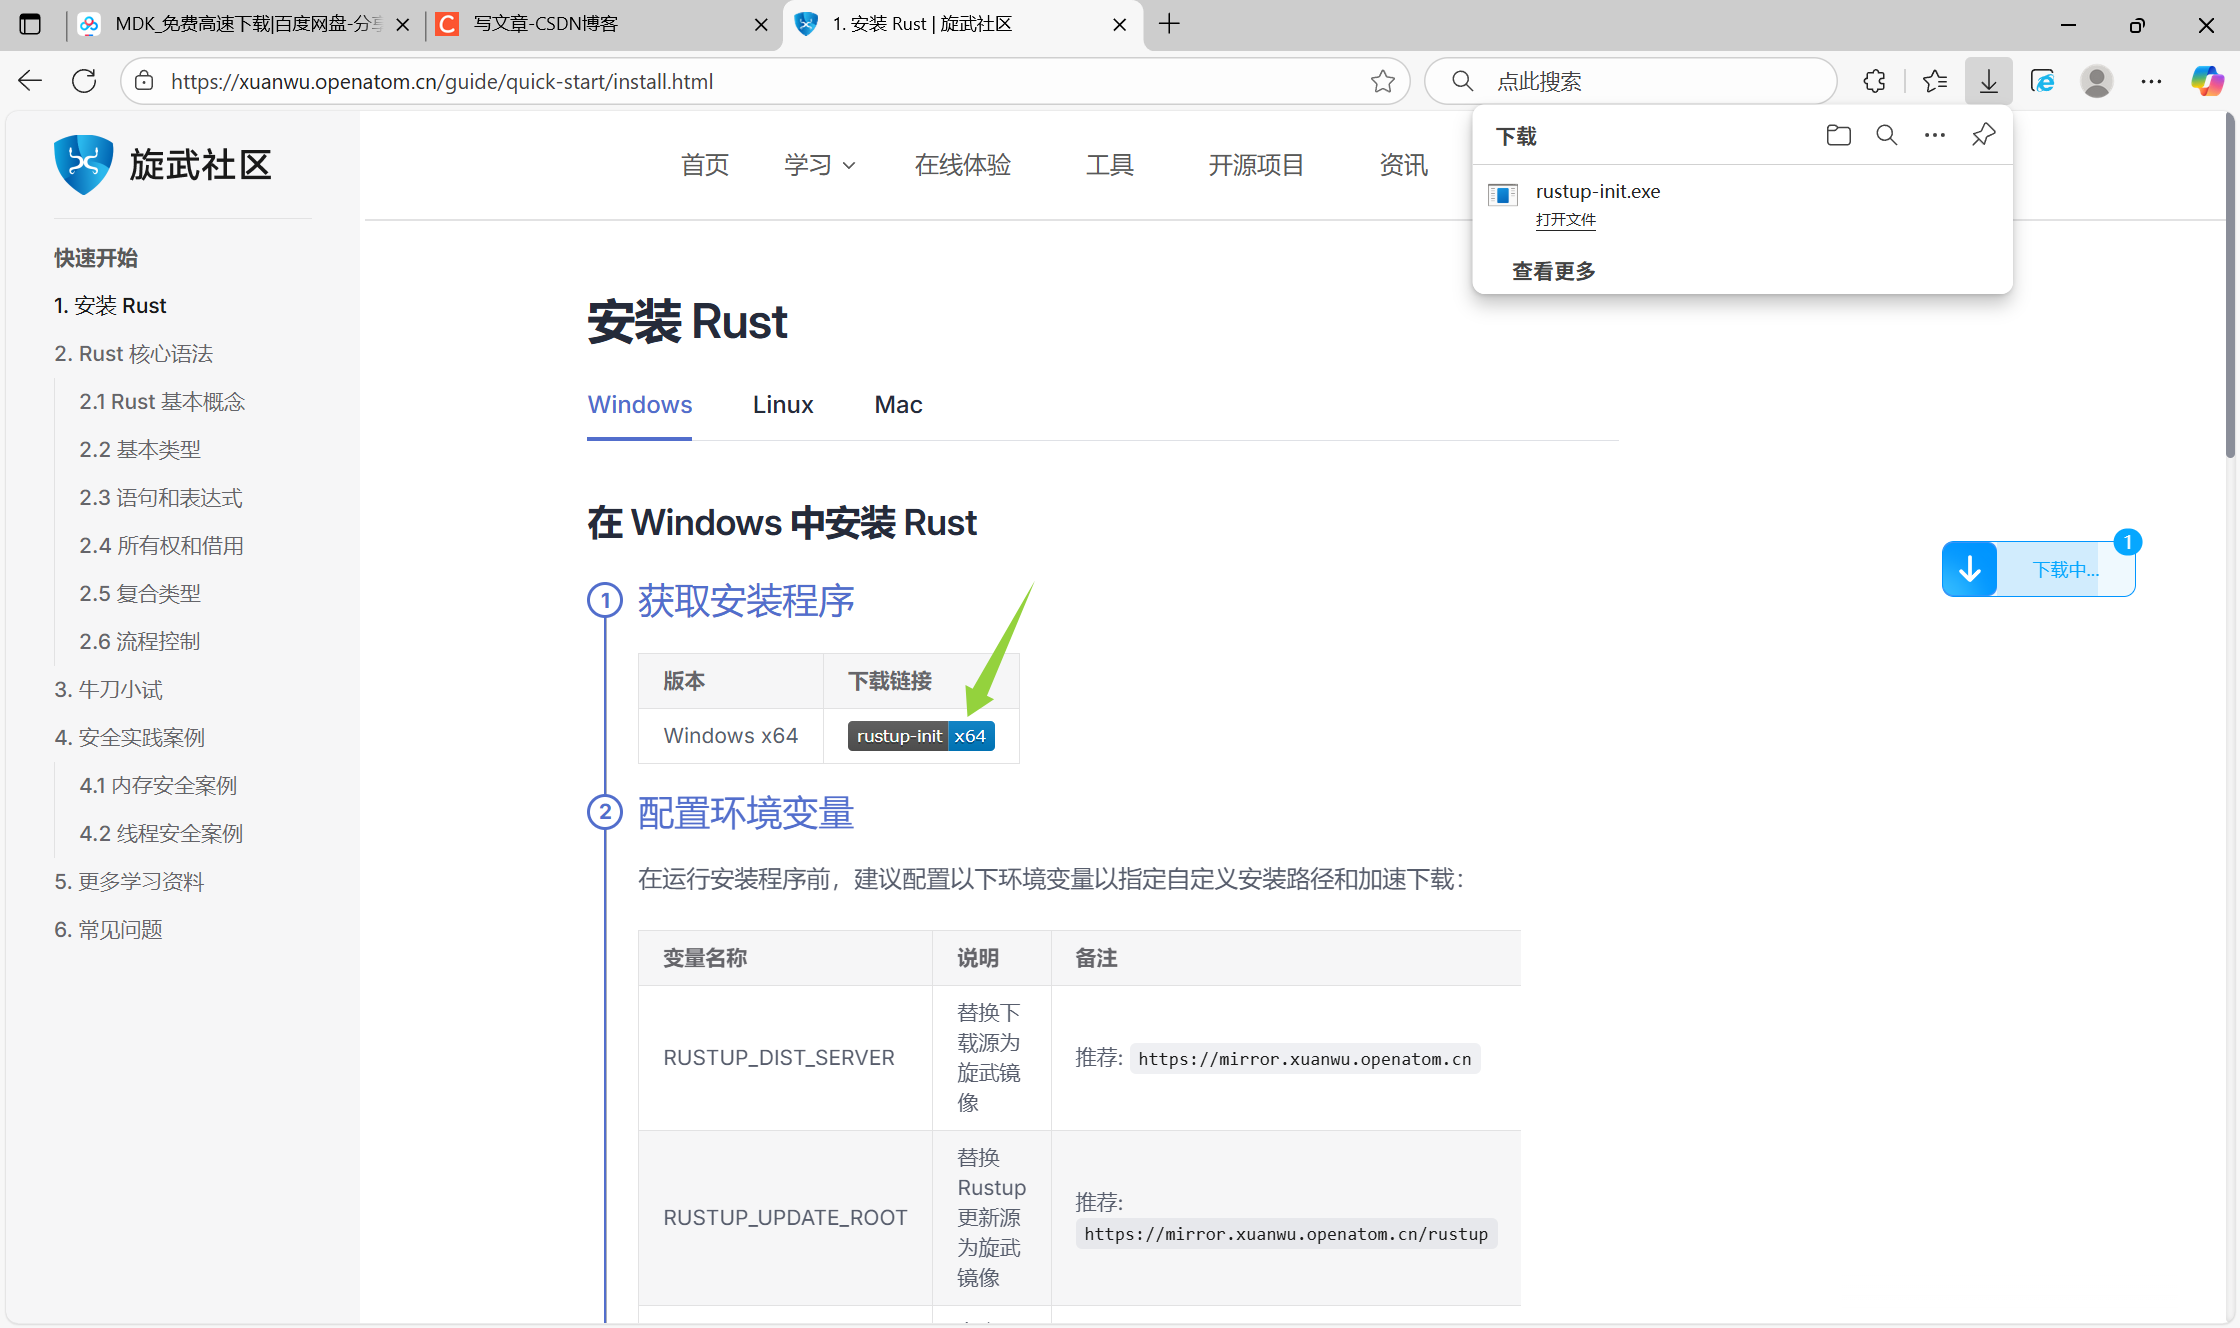The image size is (2240, 1328).
Task: Open rustup-init.exe via 打开文件 link
Action: (1566, 220)
